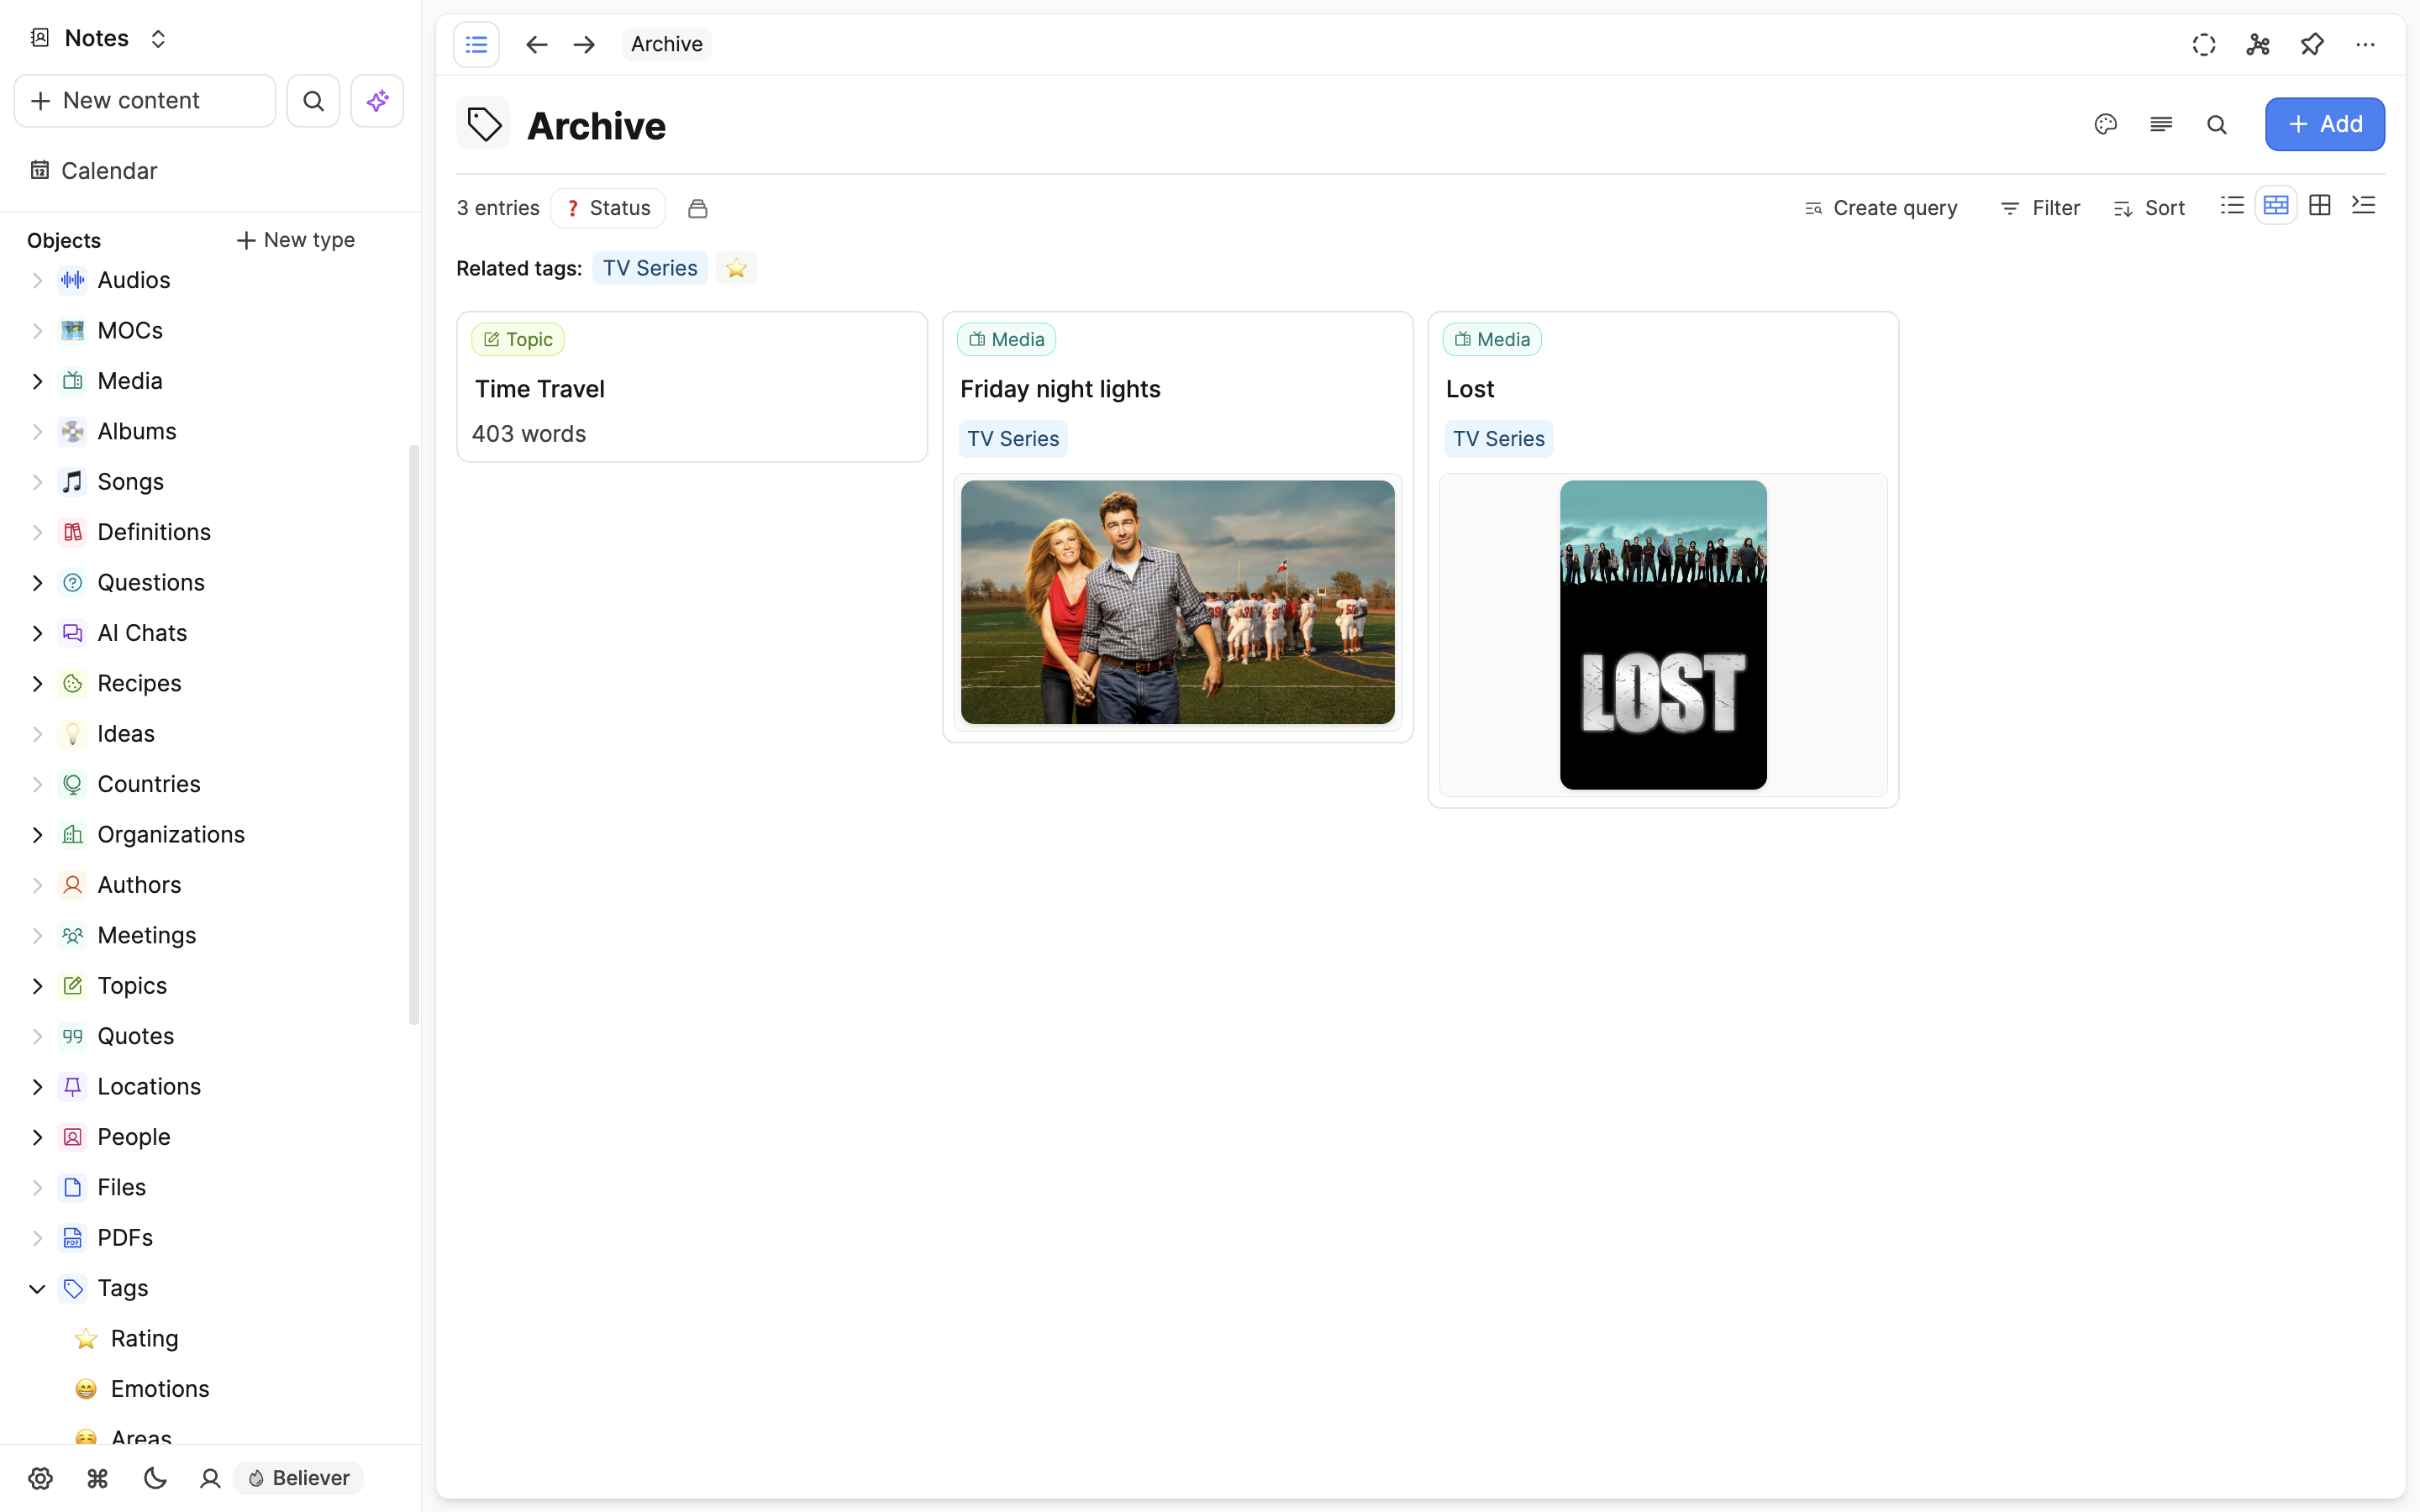Open Songs in the sidebar
Screen dimensions: 2420x1512
pos(130,482)
